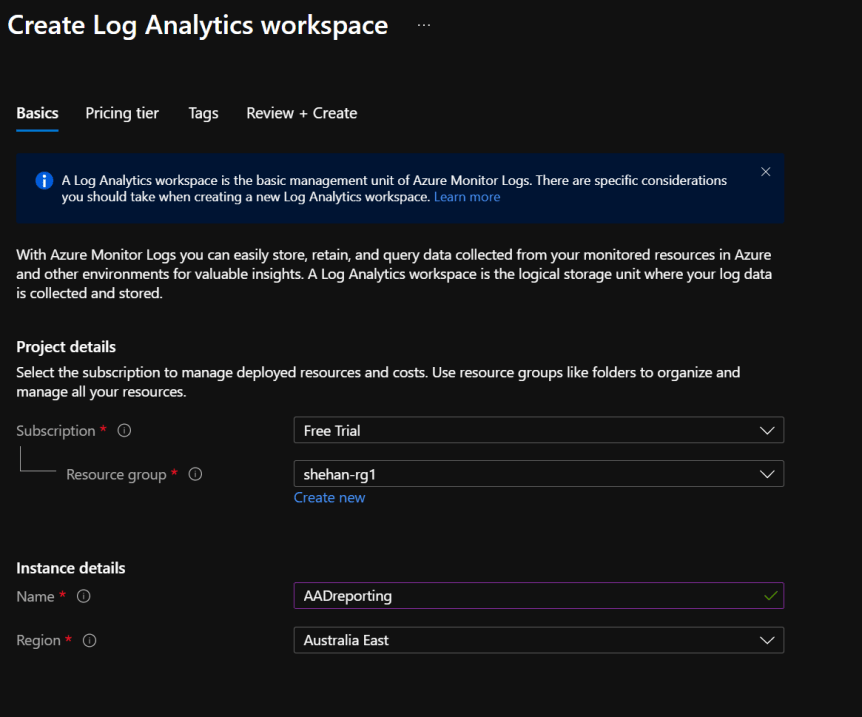Dismiss the Log Analytics info banner
This screenshot has height=717, width=862.
[765, 172]
